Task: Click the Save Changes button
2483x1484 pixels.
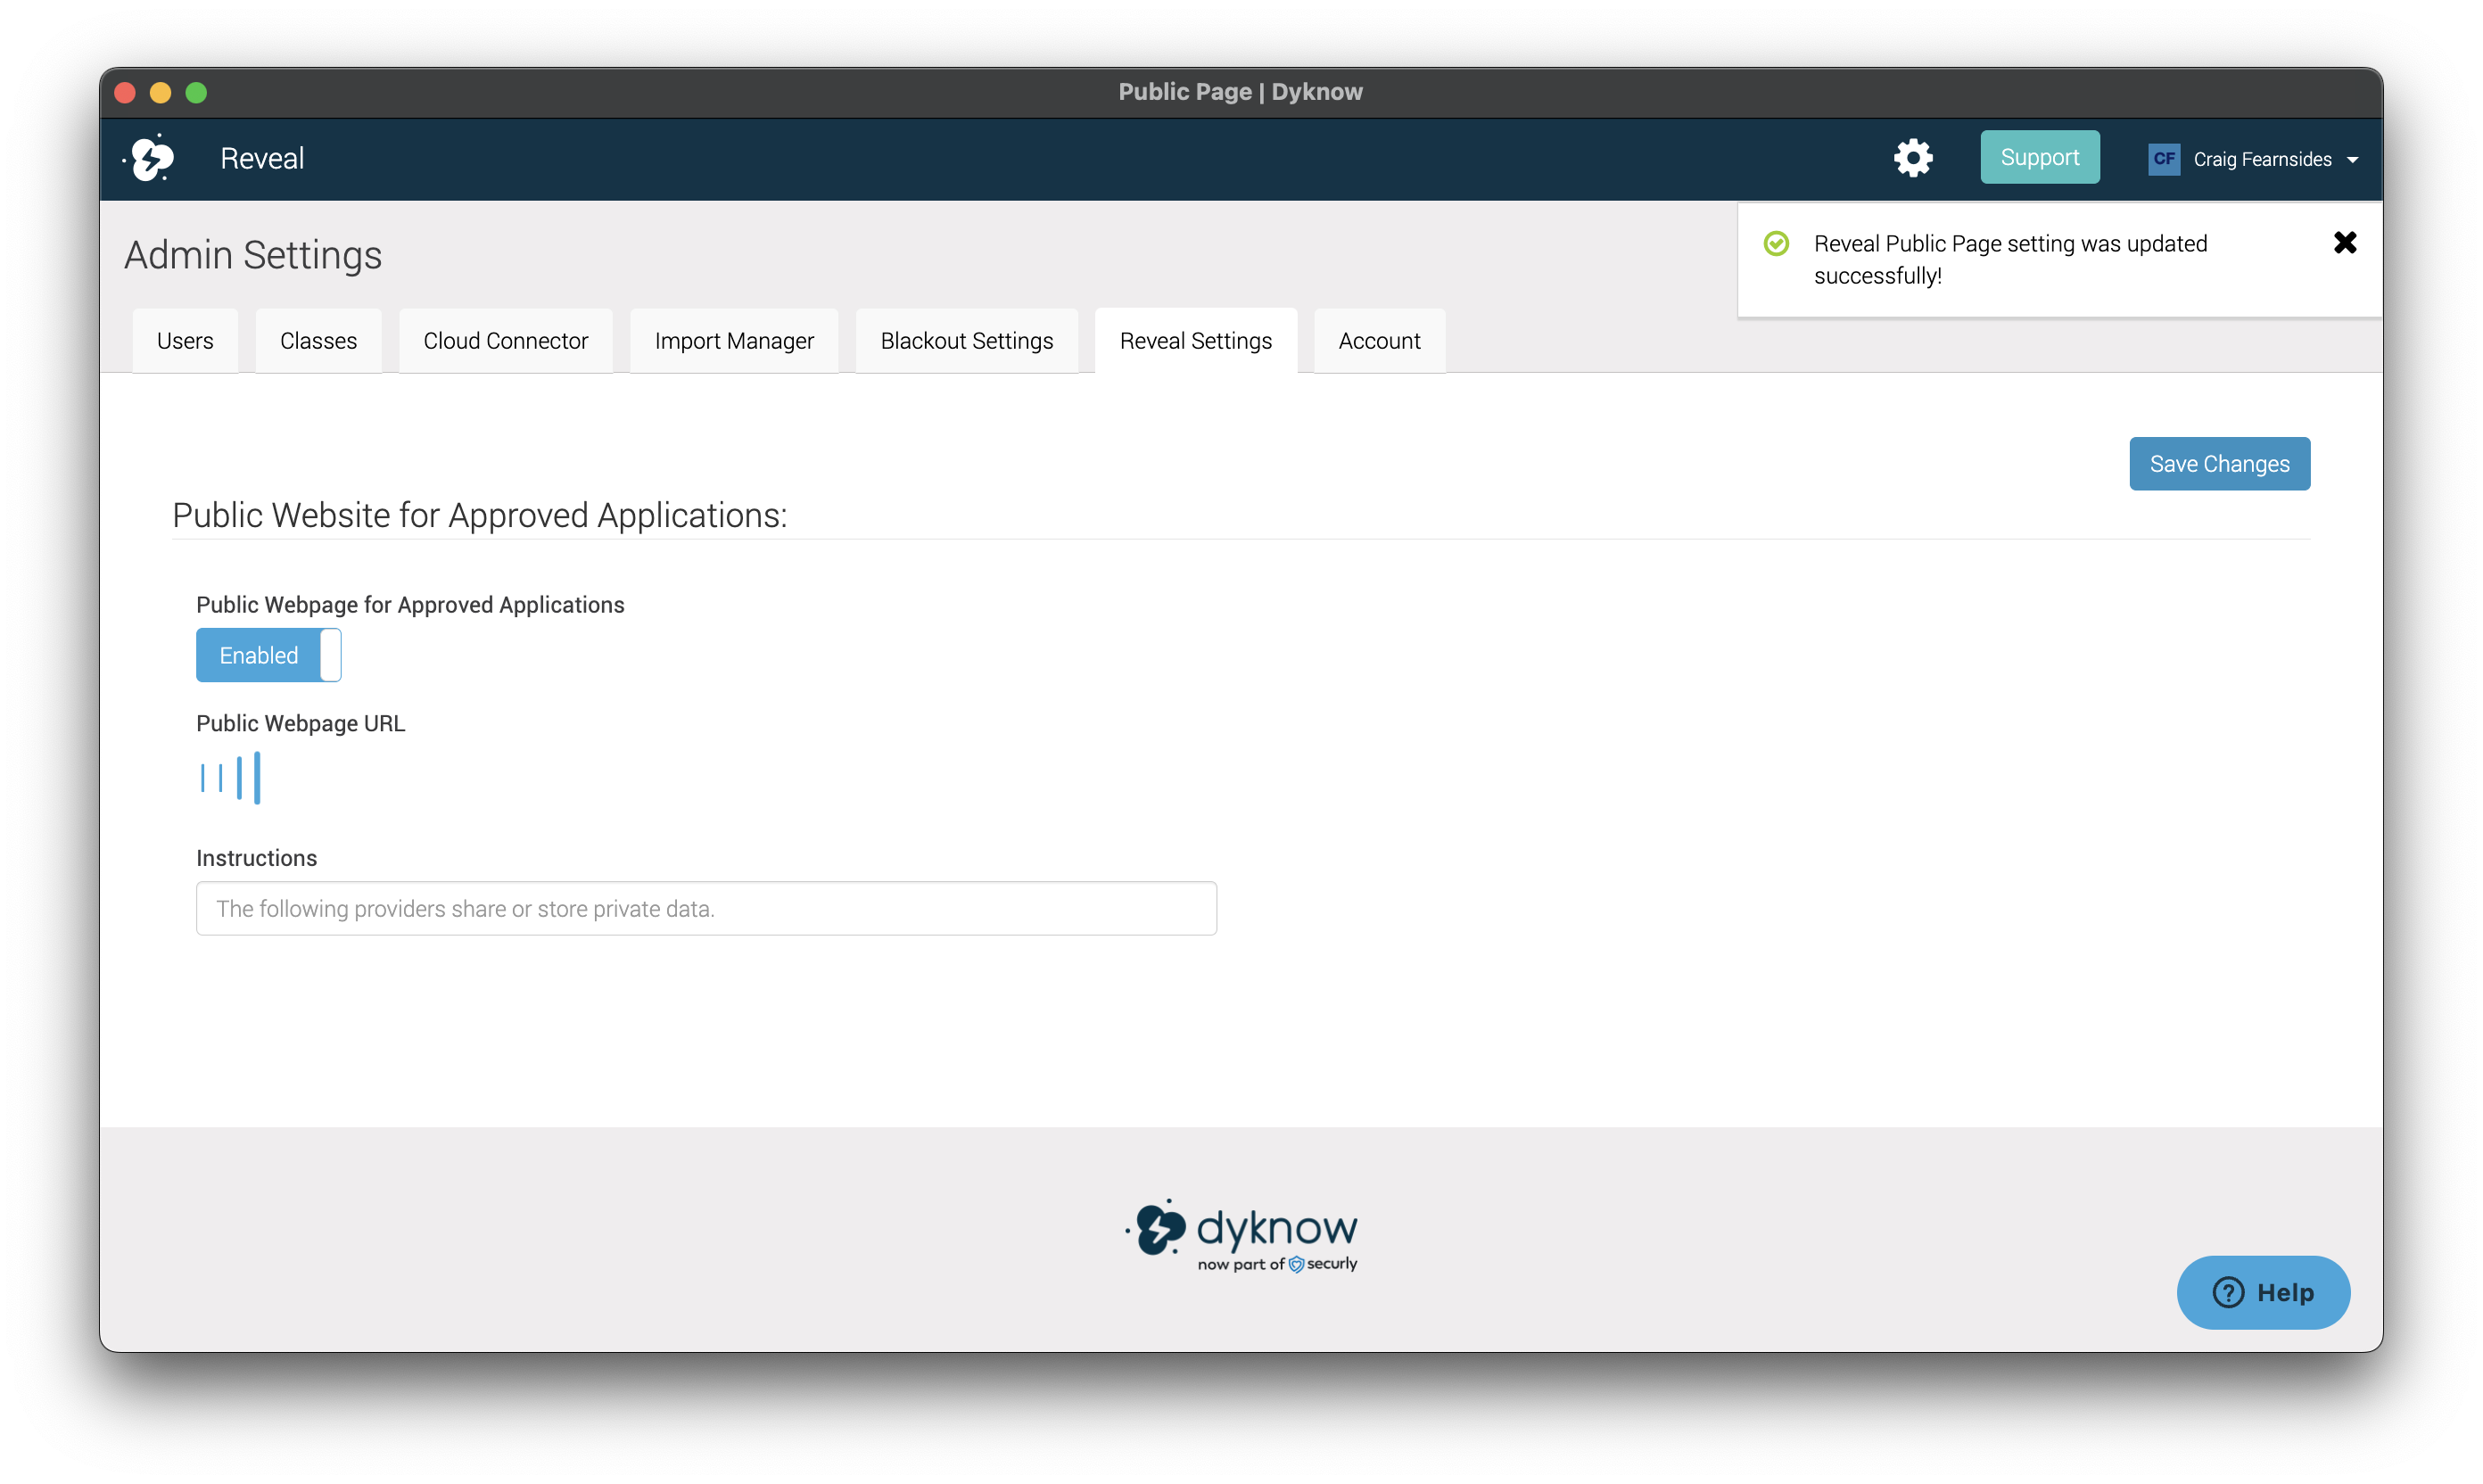Action: click(x=2219, y=464)
